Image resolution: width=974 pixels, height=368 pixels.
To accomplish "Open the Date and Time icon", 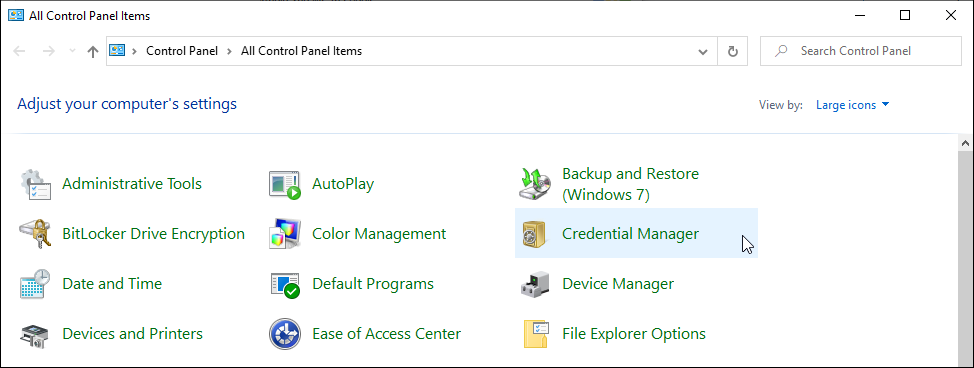I will click(35, 284).
